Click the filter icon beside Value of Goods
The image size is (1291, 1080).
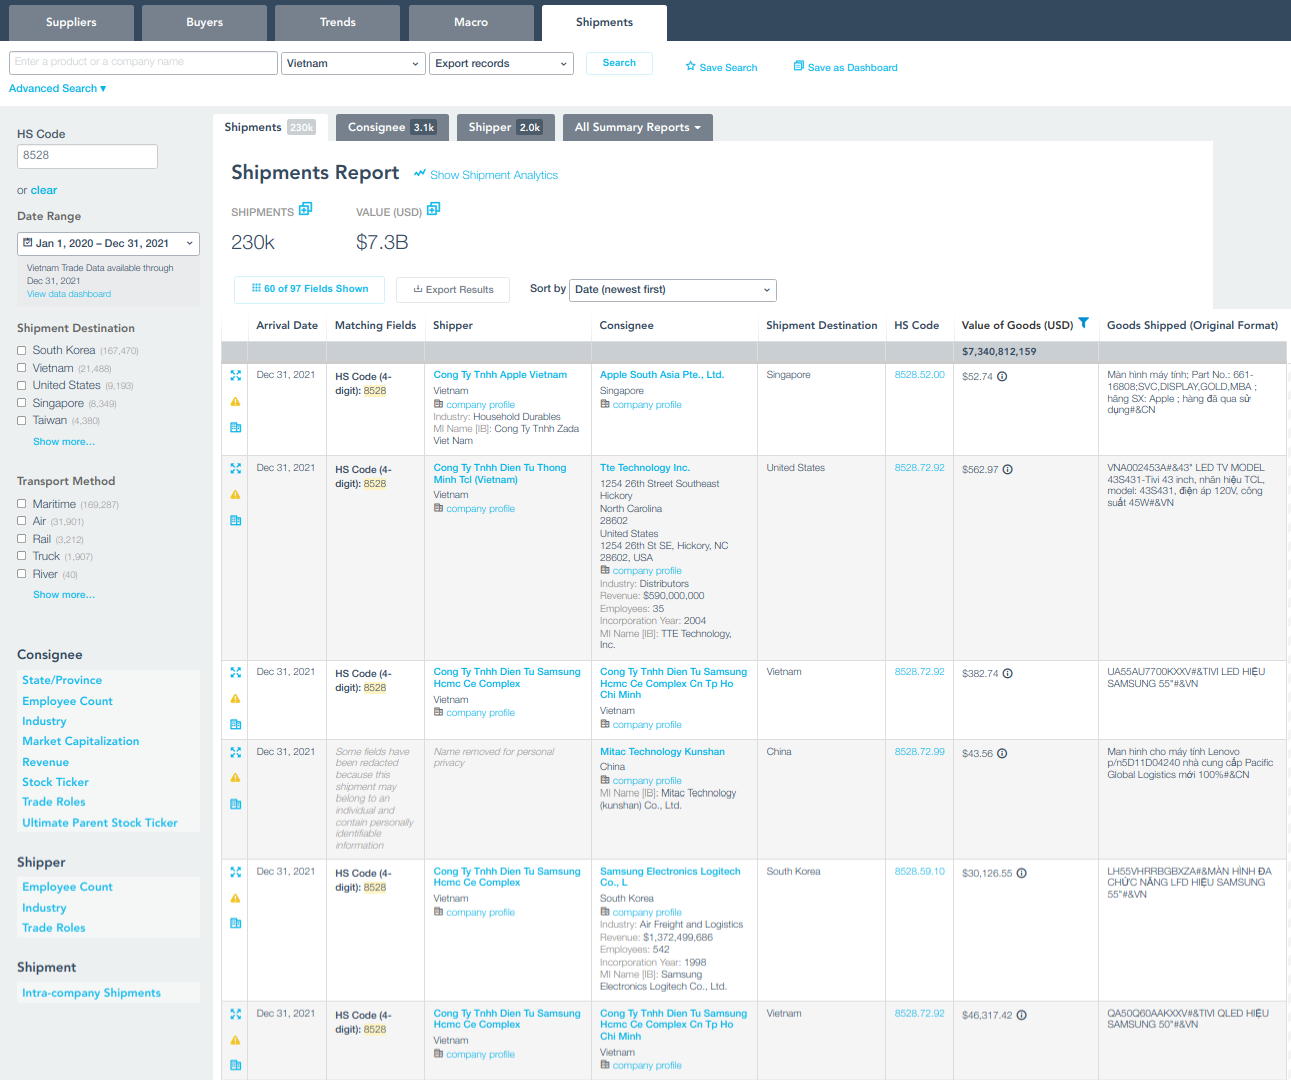(x=1083, y=323)
